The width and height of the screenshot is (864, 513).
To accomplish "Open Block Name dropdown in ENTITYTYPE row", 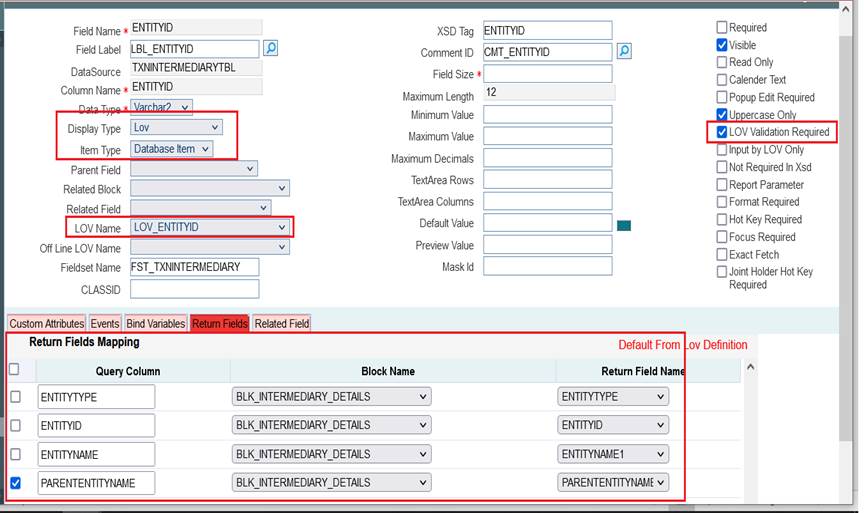I will coord(332,397).
